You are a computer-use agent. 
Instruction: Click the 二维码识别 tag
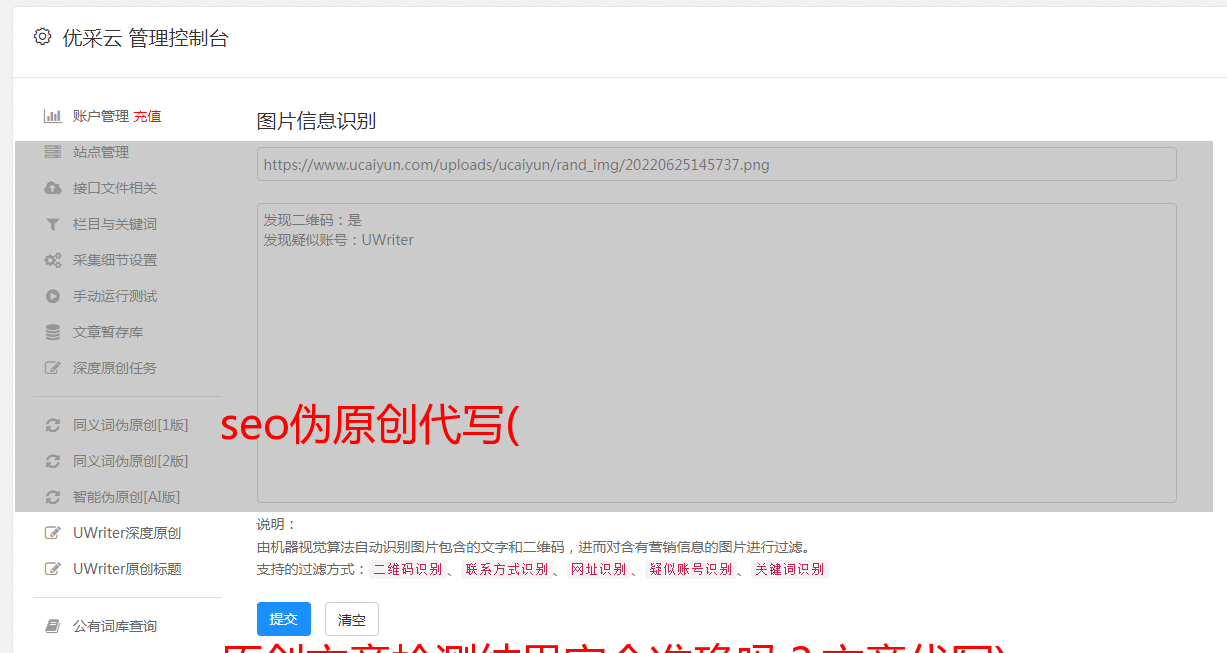(x=408, y=569)
